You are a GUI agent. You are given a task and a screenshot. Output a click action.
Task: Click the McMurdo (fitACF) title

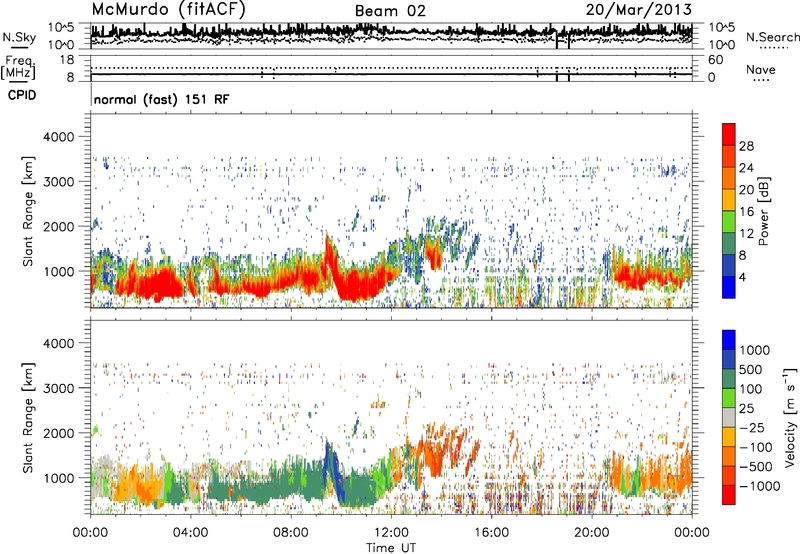(x=168, y=10)
